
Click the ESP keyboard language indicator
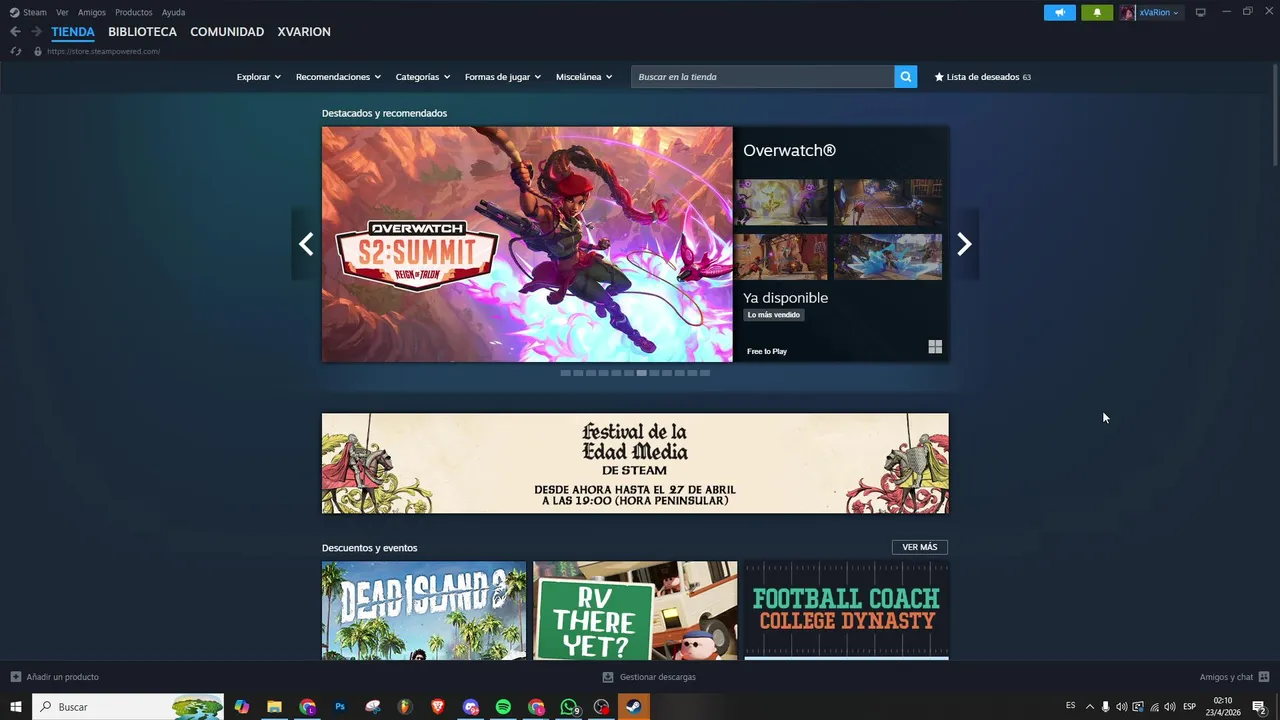pos(1189,707)
